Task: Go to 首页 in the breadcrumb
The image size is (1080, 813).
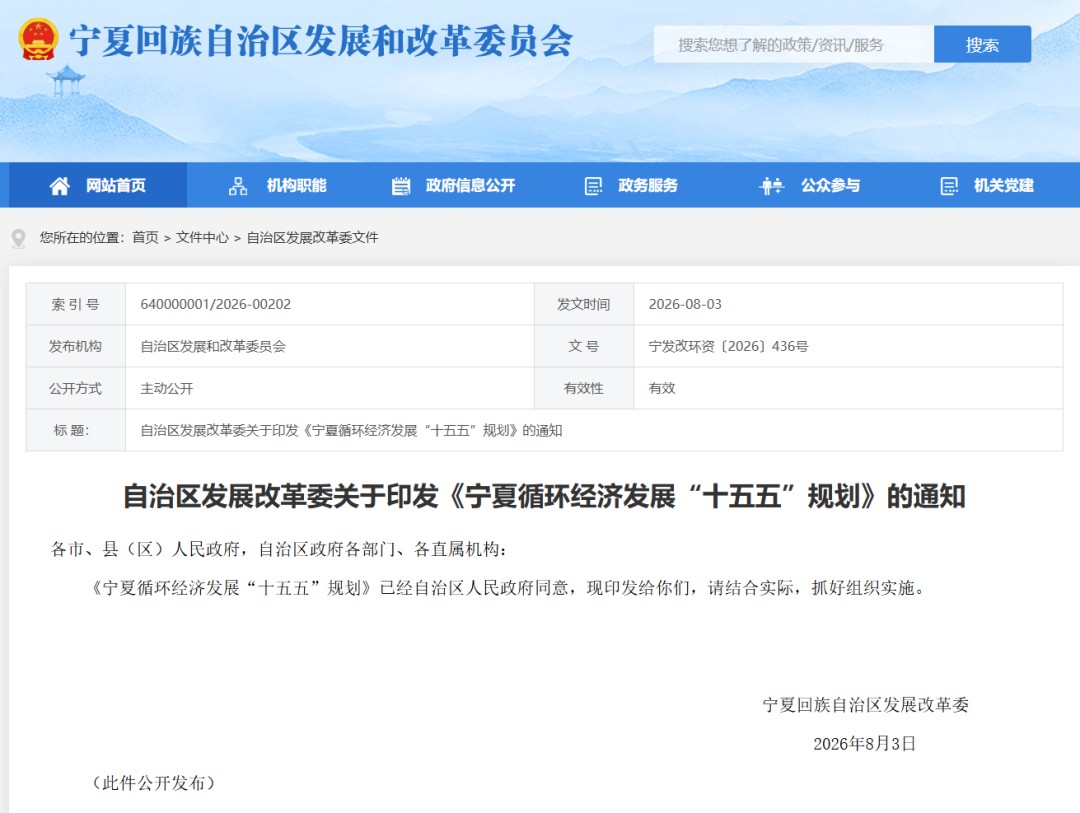Action: click(x=145, y=238)
